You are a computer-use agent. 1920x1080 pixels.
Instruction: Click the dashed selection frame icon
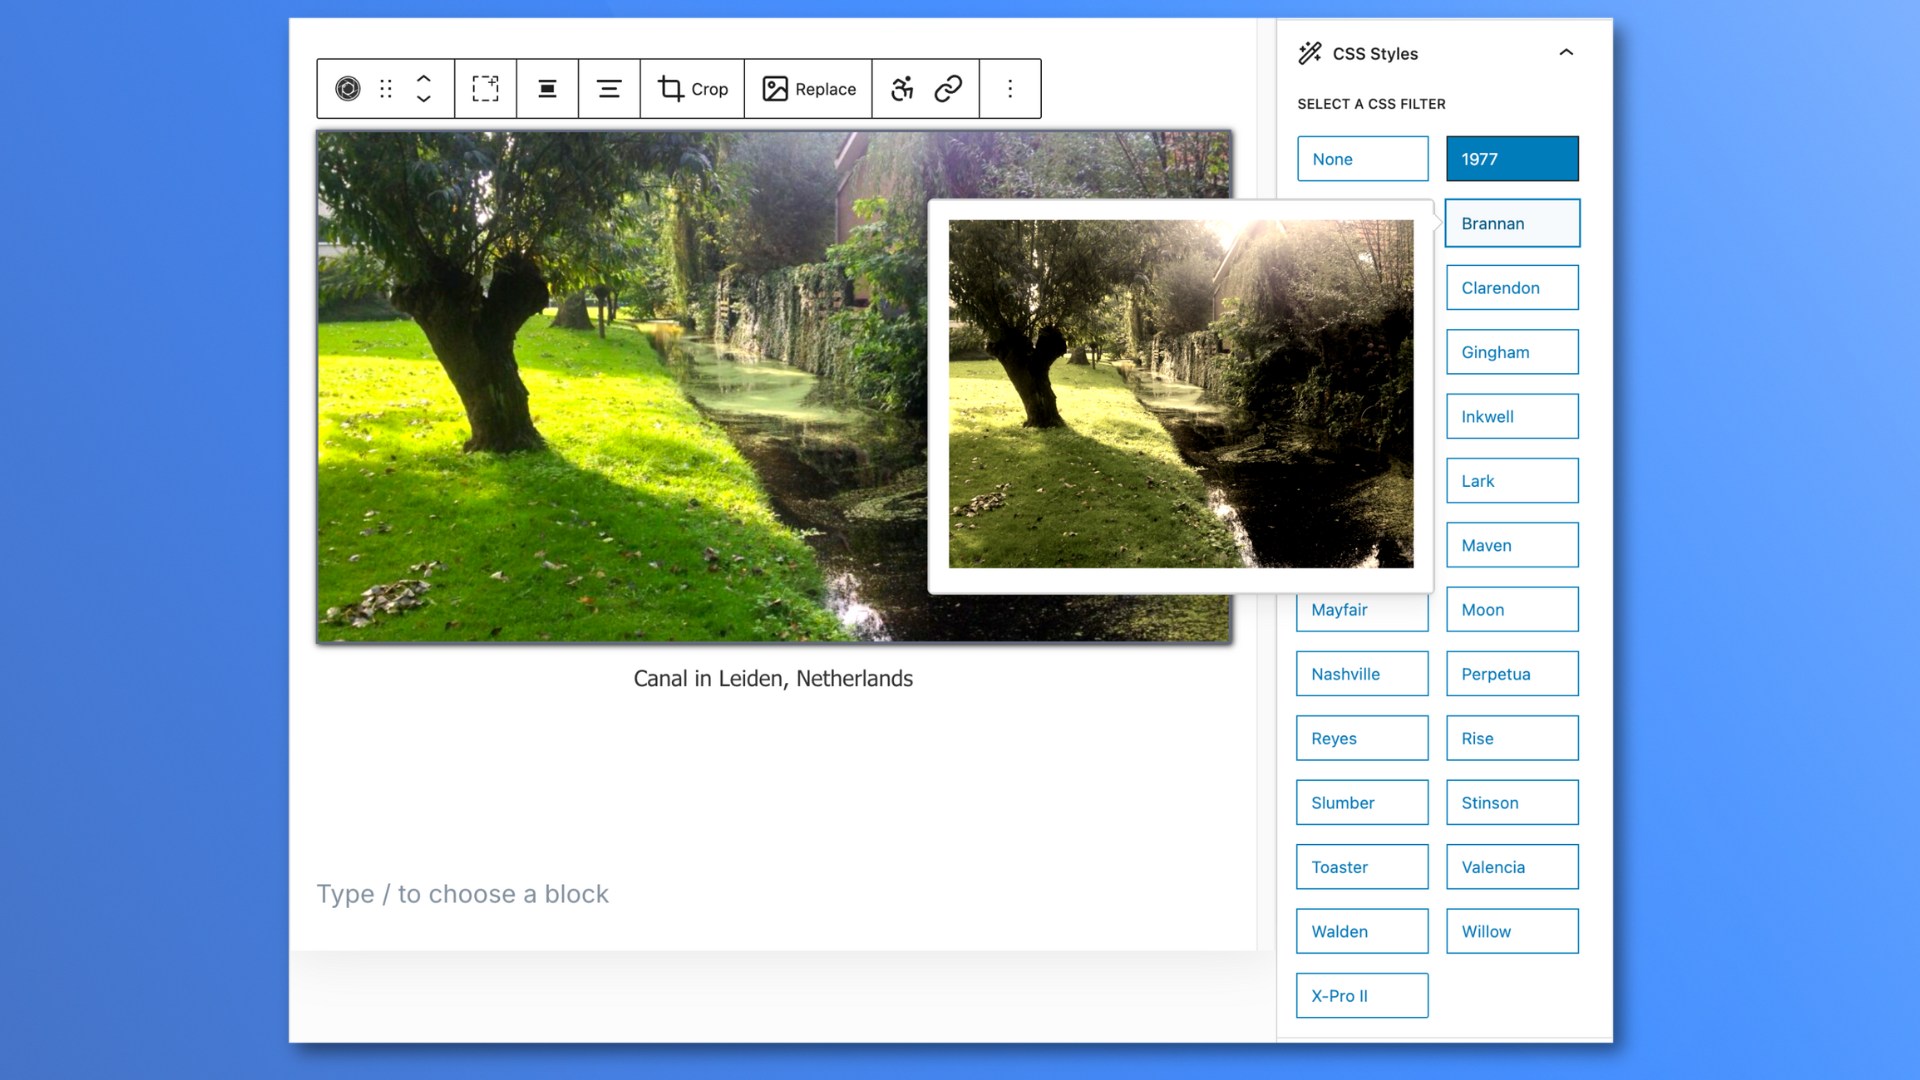coord(485,89)
